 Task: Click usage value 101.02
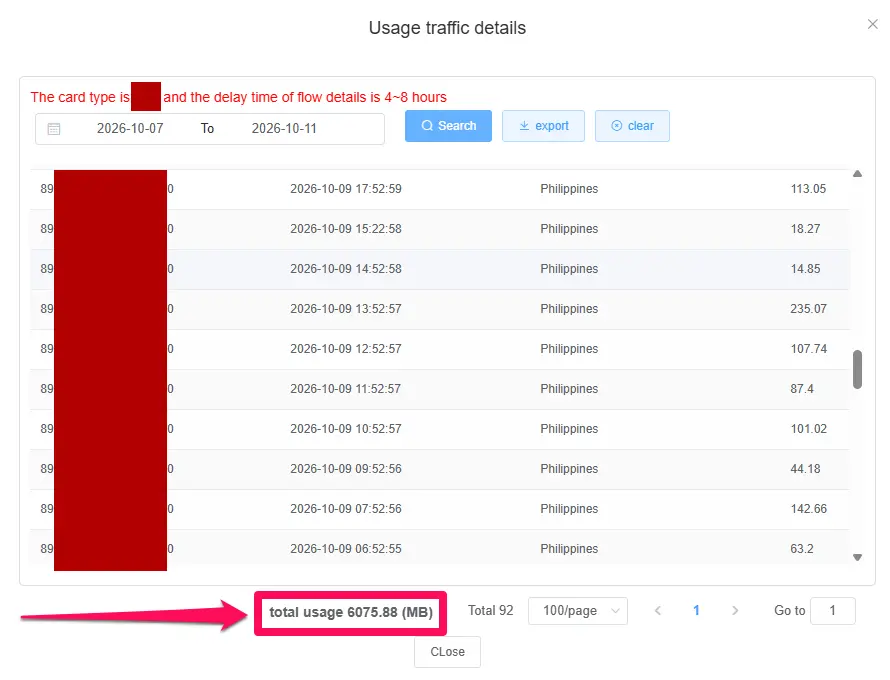pyautogui.click(x=809, y=429)
